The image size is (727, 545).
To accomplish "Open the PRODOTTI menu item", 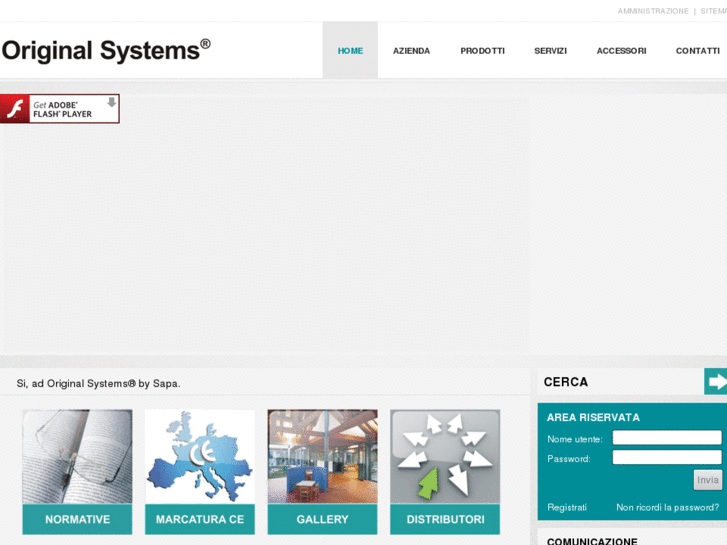I will tap(482, 51).
